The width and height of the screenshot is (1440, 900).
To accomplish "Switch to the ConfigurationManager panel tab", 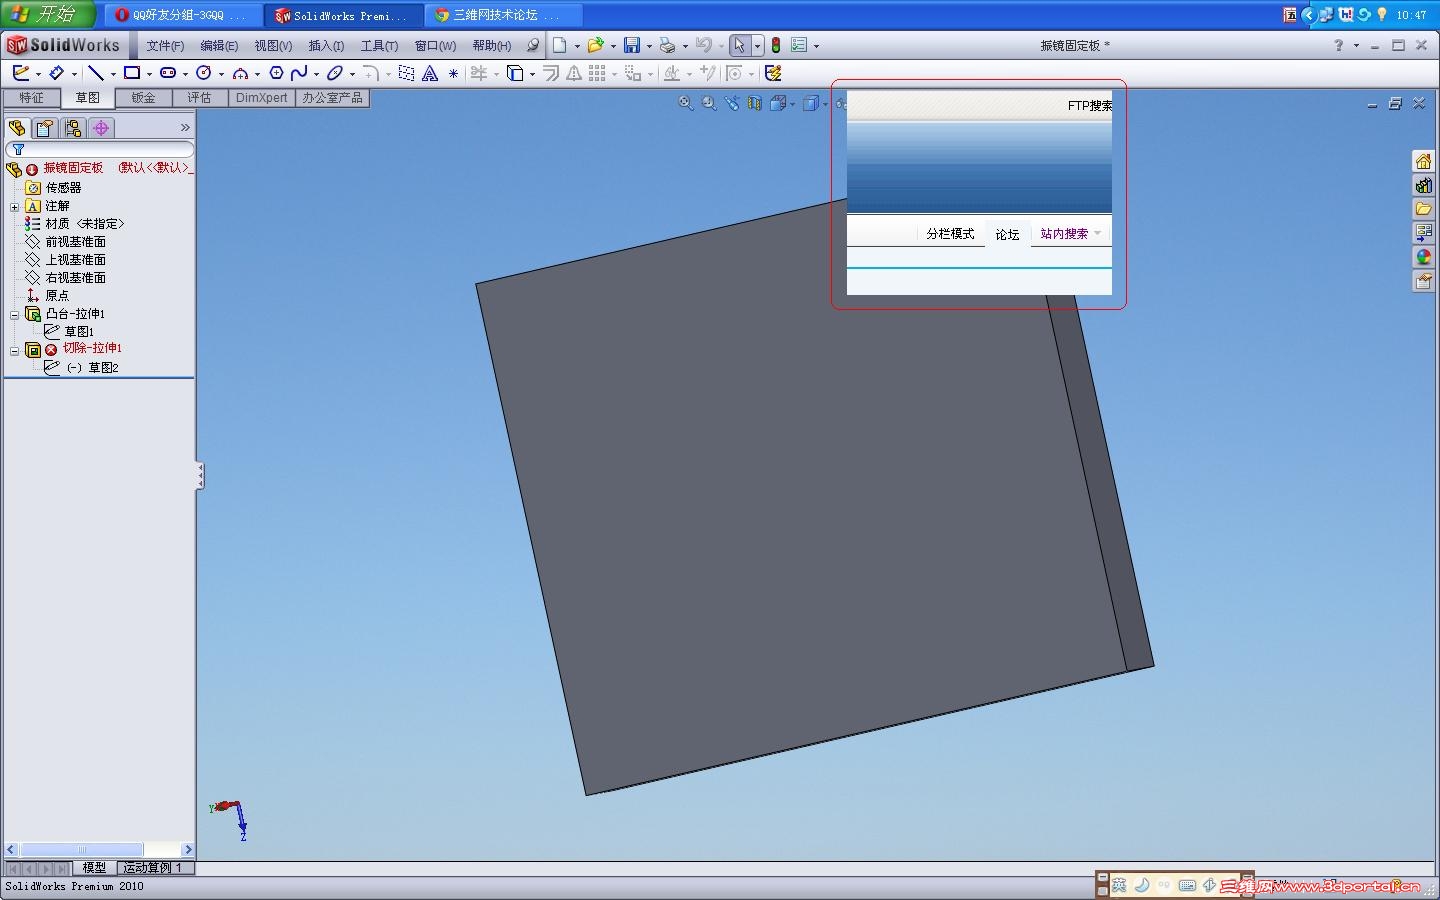I will 73,128.
